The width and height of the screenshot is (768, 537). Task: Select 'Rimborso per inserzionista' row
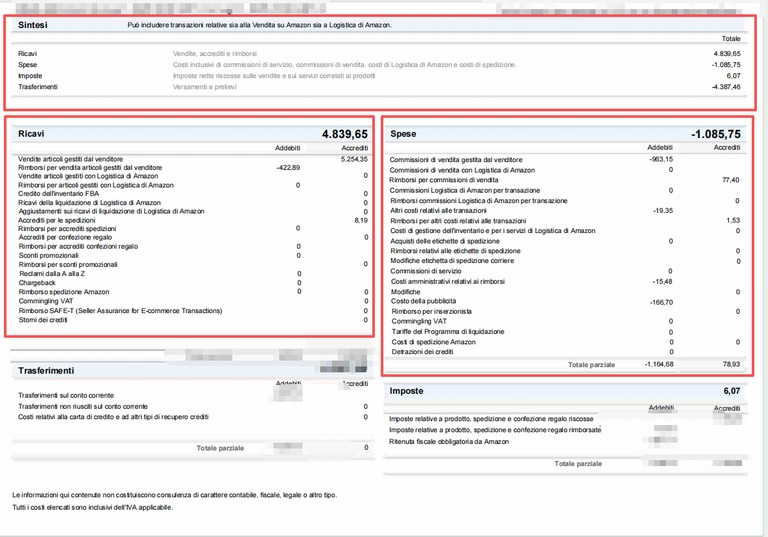pos(566,312)
